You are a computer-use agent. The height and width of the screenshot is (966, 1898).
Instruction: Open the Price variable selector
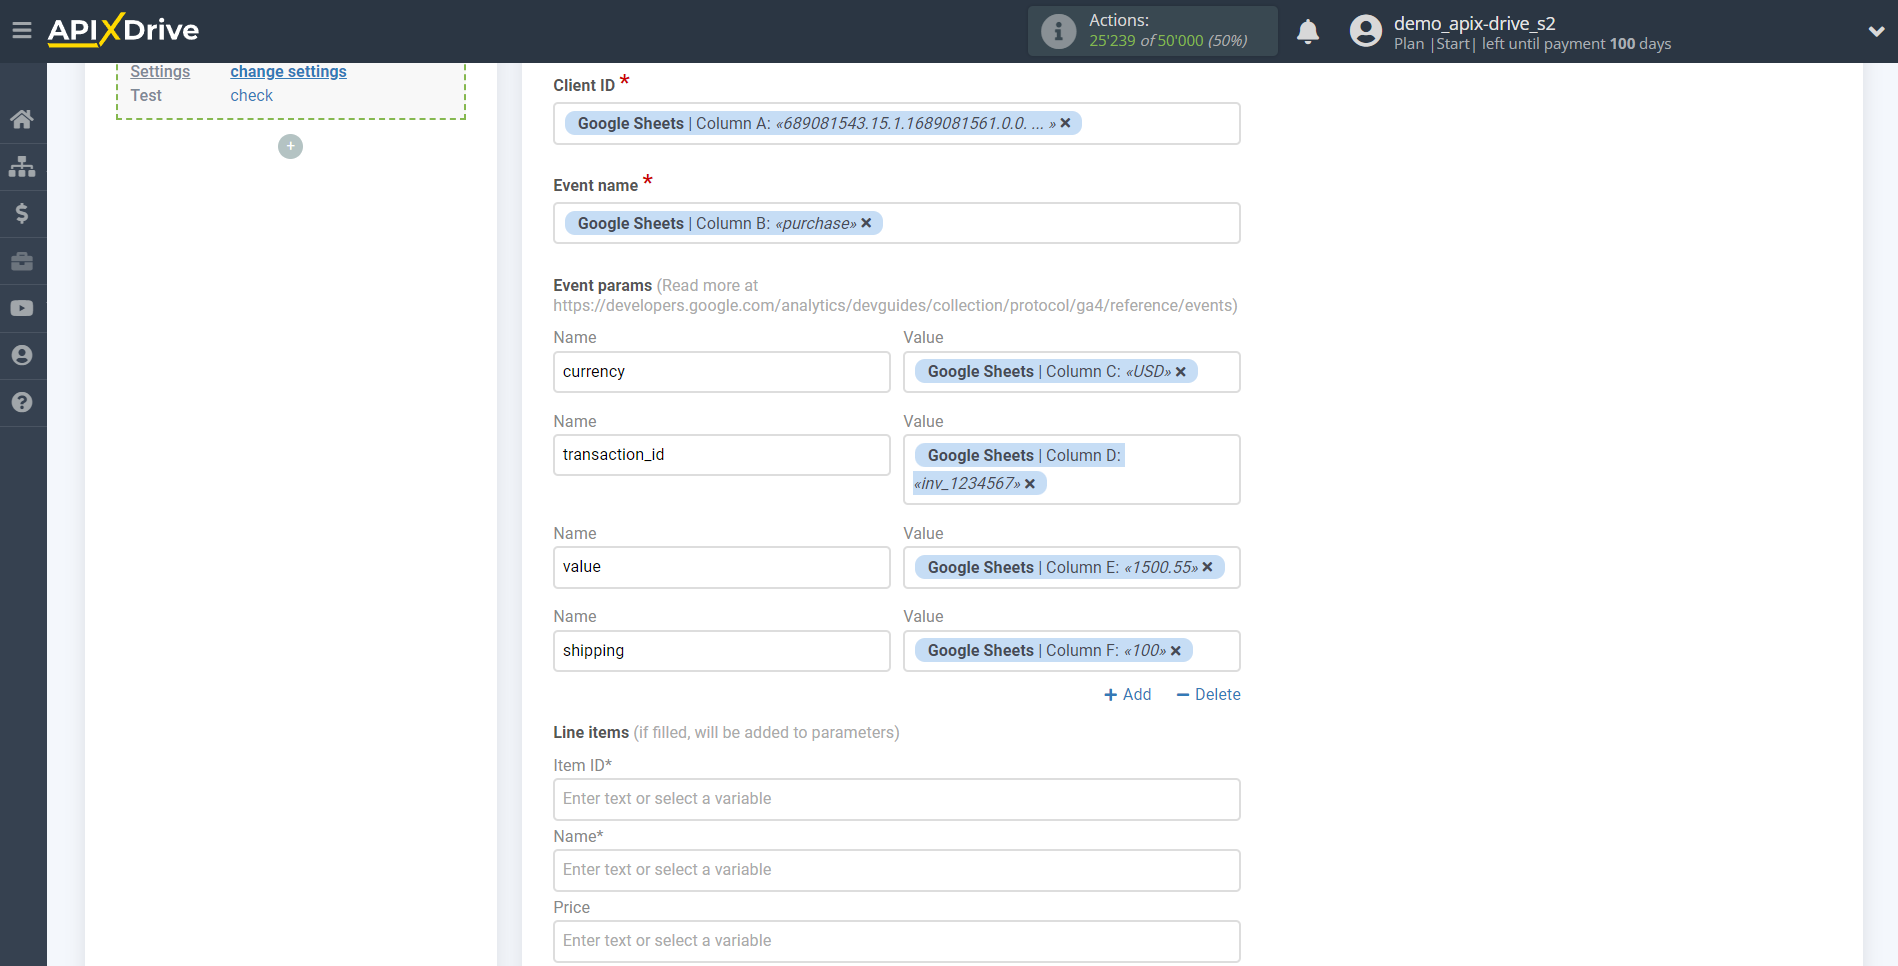click(896, 940)
